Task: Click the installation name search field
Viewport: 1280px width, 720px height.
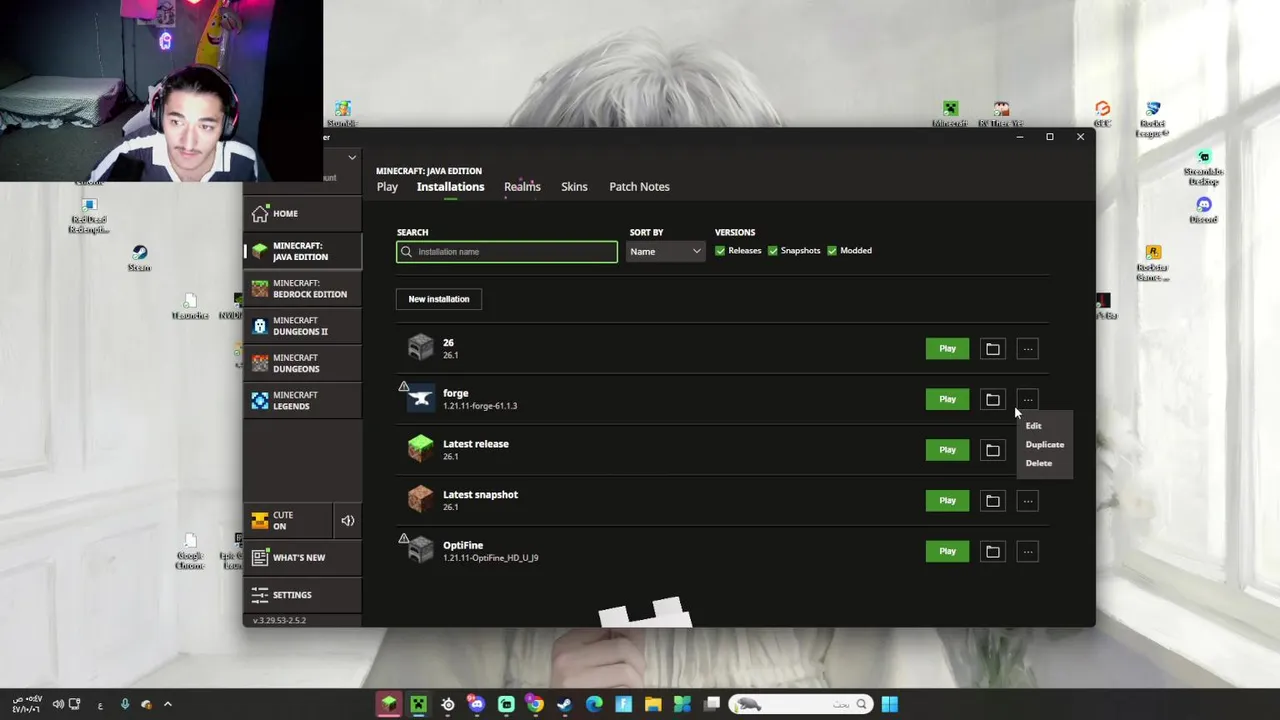Action: 507,252
